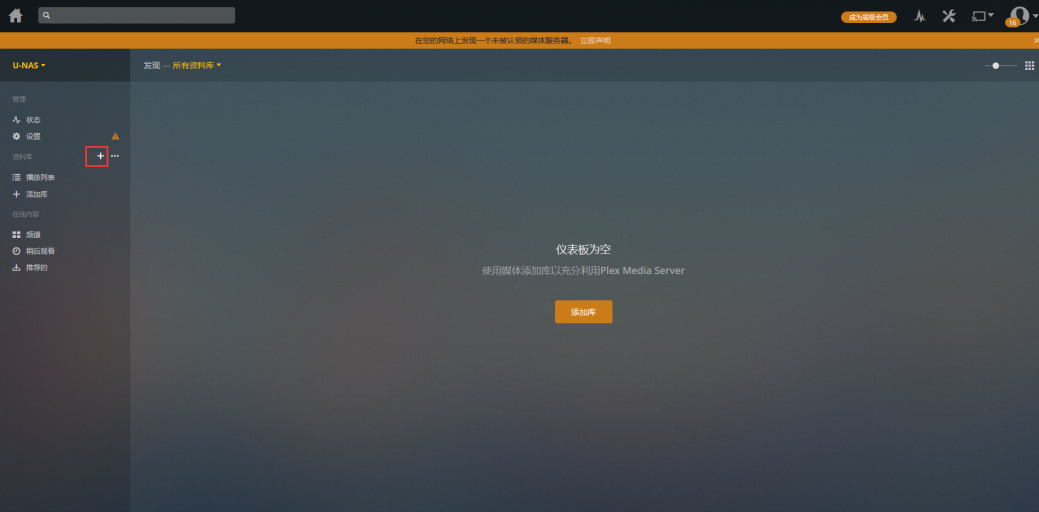The height and width of the screenshot is (512, 1039).
Task: Select 播放列表 in the sidebar
Action: 40,177
